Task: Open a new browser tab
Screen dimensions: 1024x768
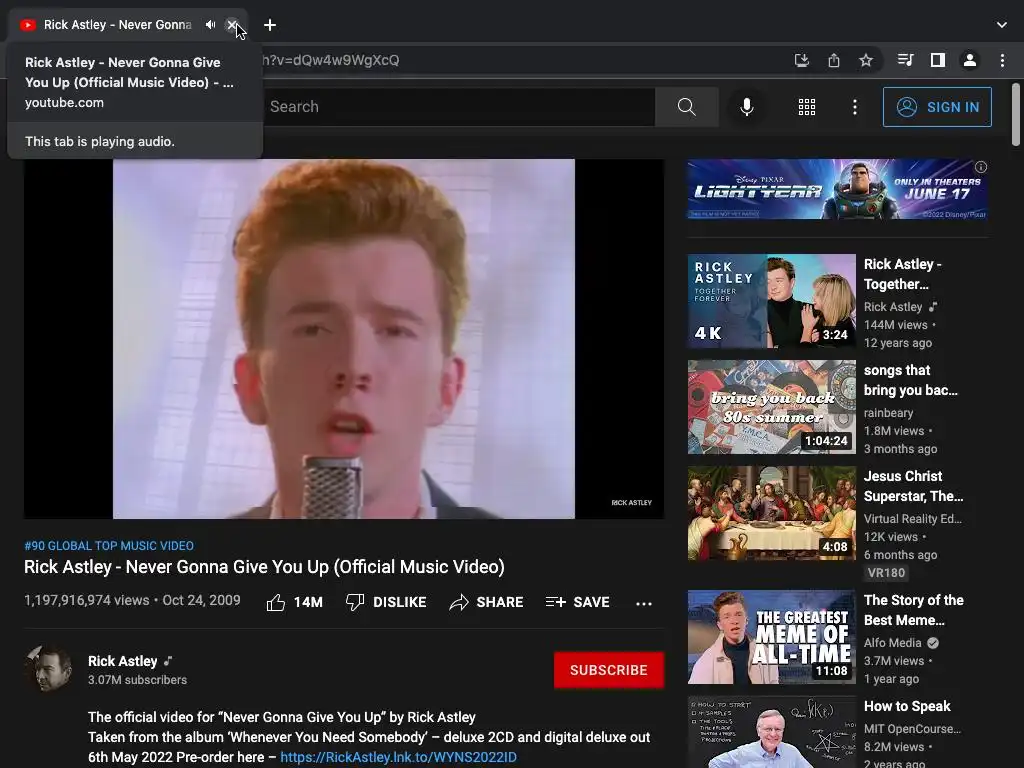Action: coord(270,25)
